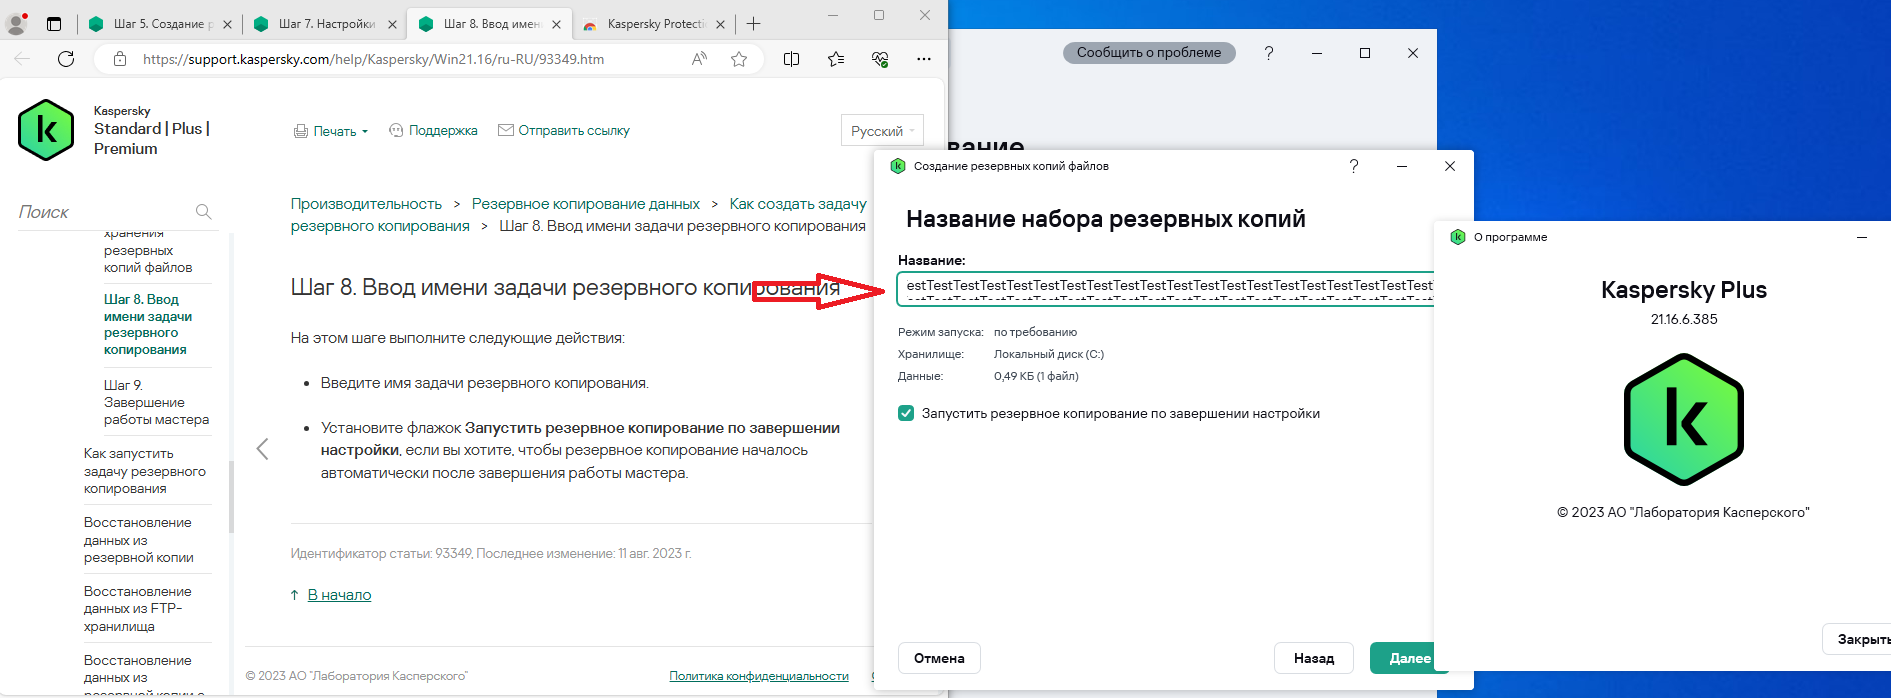Click the '0,49 КБ (1 файл)' data value
Viewport: 1891px width, 698px height.
tap(1036, 376)
